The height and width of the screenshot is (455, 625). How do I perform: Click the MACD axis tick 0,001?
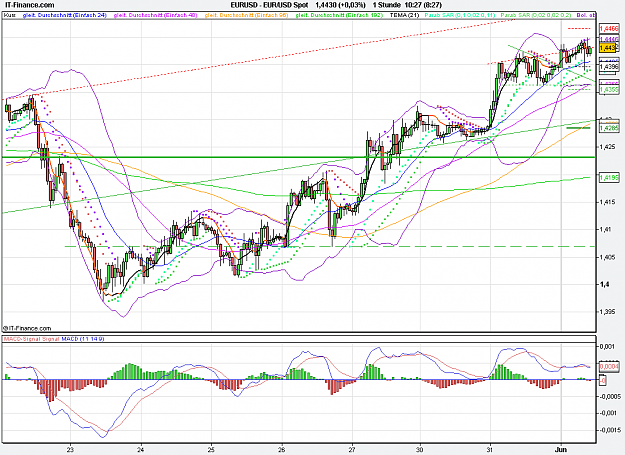607,346
